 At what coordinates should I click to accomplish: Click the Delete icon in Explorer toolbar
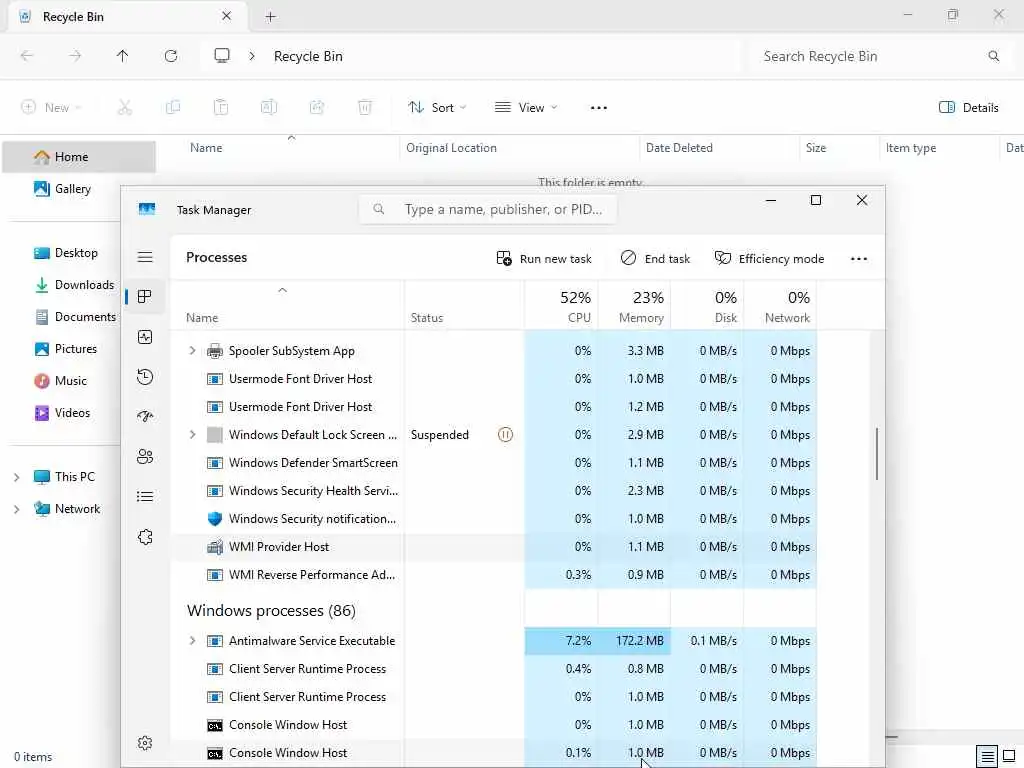pyautogui.click(x=365, y=108)
